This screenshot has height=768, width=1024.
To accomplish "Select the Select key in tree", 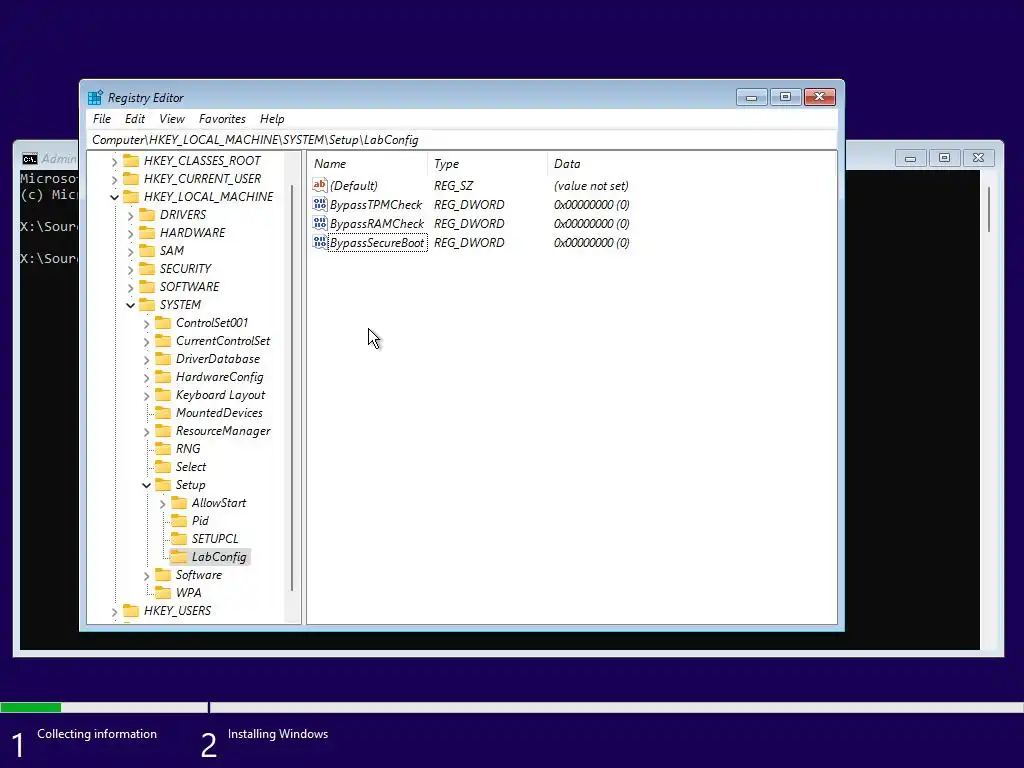I will [191, 467].
